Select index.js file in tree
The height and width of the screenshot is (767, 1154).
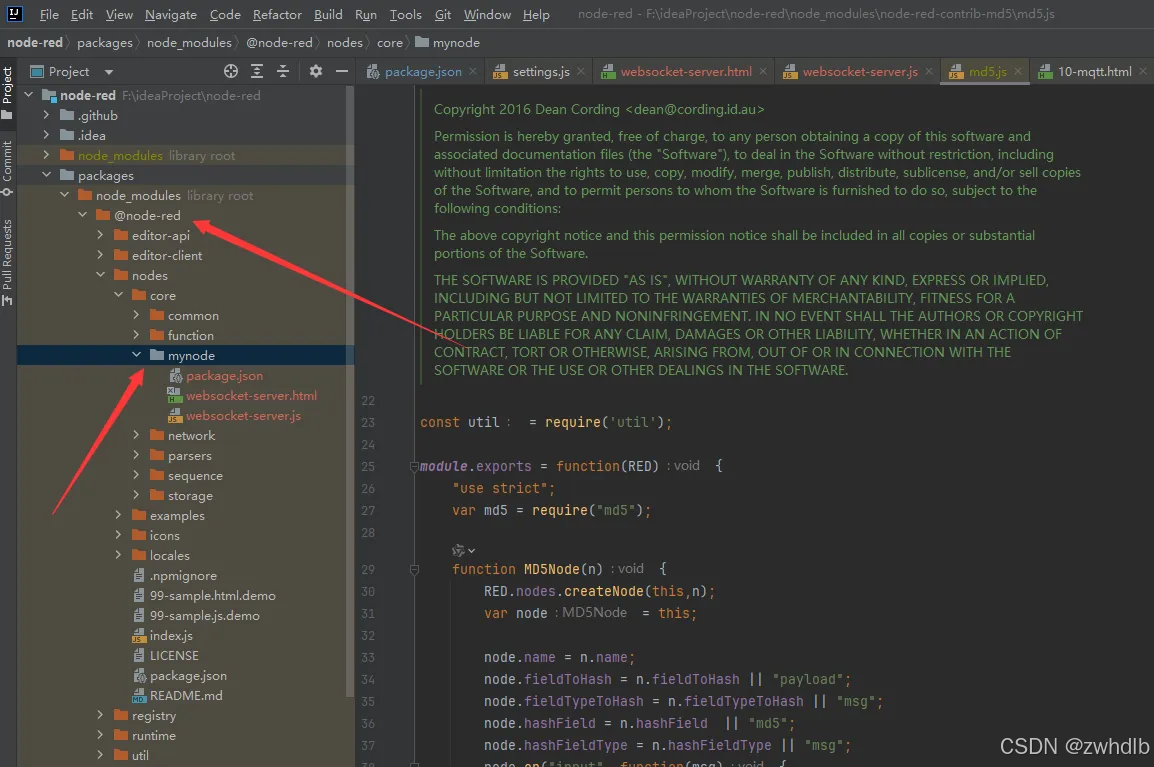point(171,635)
